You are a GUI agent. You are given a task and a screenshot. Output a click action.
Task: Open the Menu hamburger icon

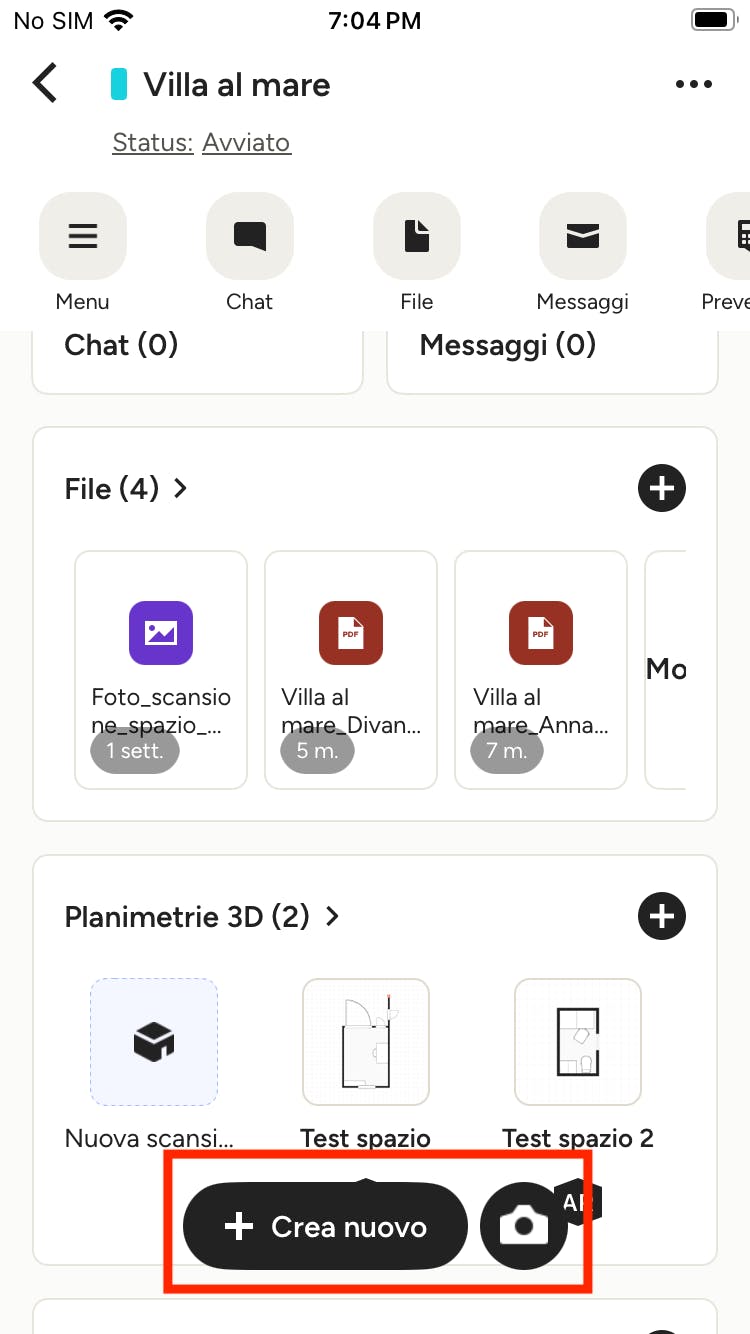tap(83, 236)
